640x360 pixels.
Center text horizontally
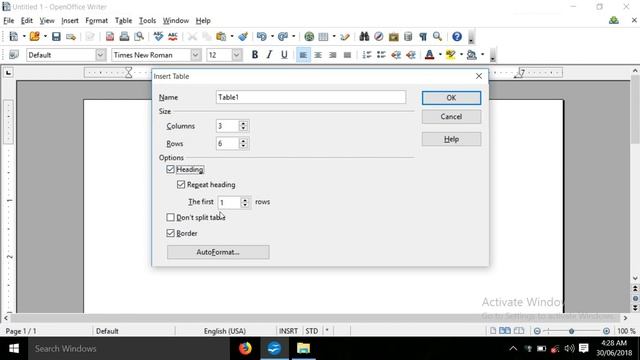pos(318,55)
